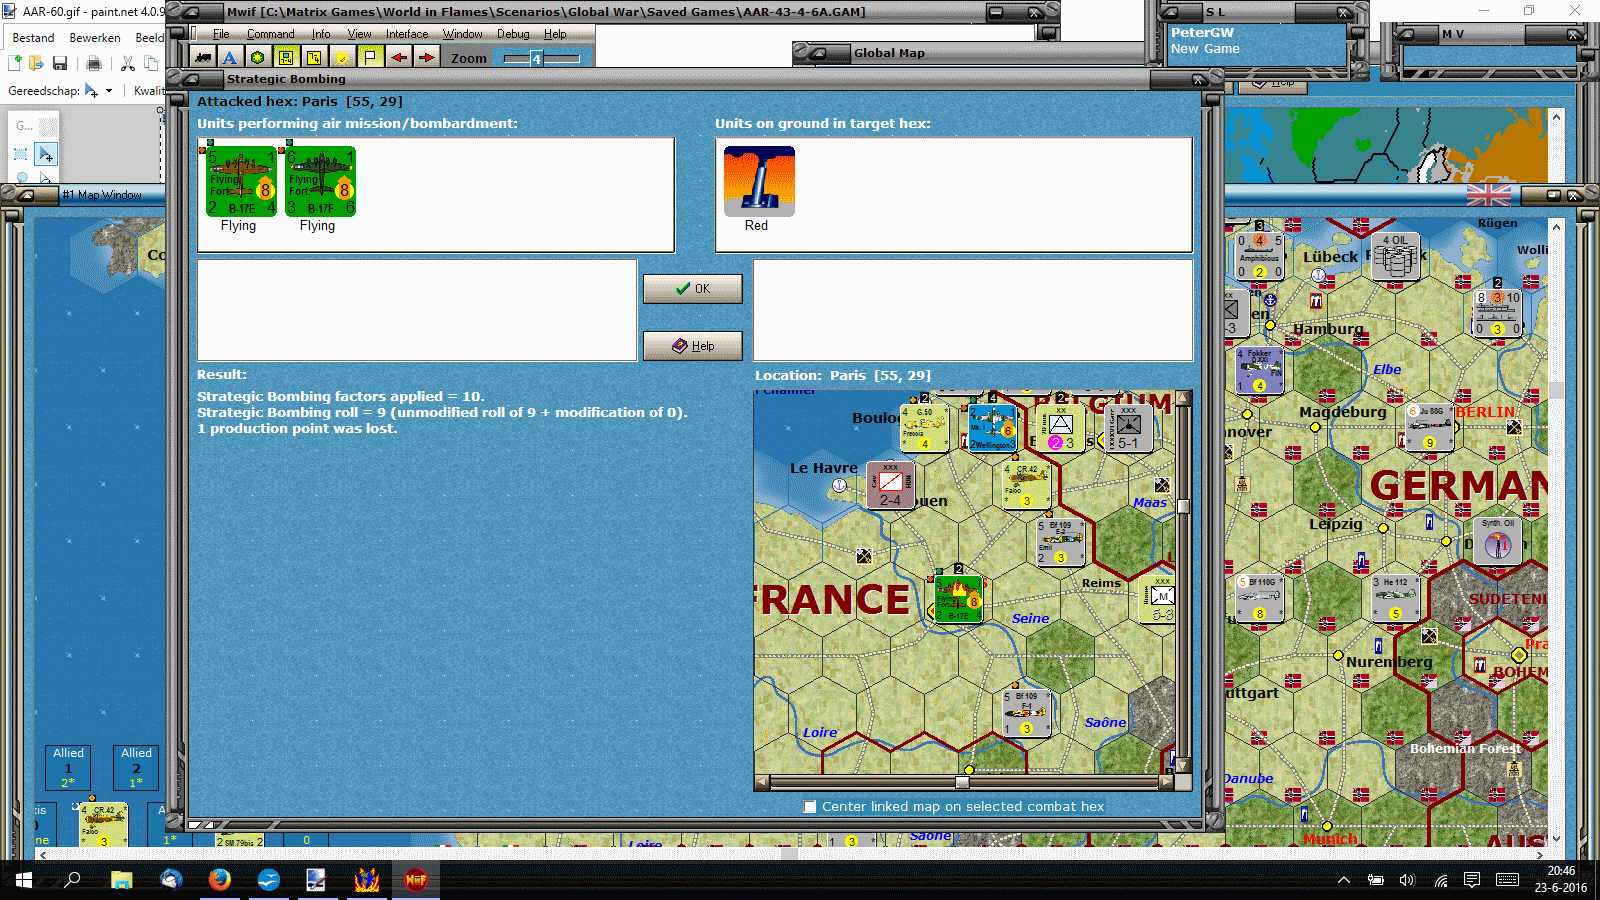This screenshot has height=900, width=1600.
Task: Click the train icon in Mwif toolbar
Action: (x=203, y=58)
